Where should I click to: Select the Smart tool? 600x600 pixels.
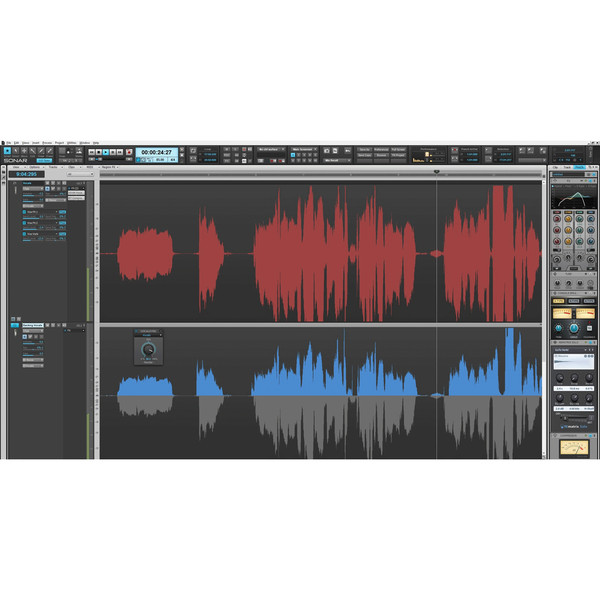click(7, 151)
